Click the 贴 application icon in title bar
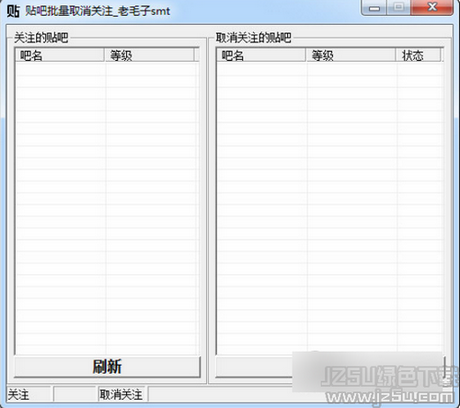Screen dimensions: 460x408 tap(13, 11)
